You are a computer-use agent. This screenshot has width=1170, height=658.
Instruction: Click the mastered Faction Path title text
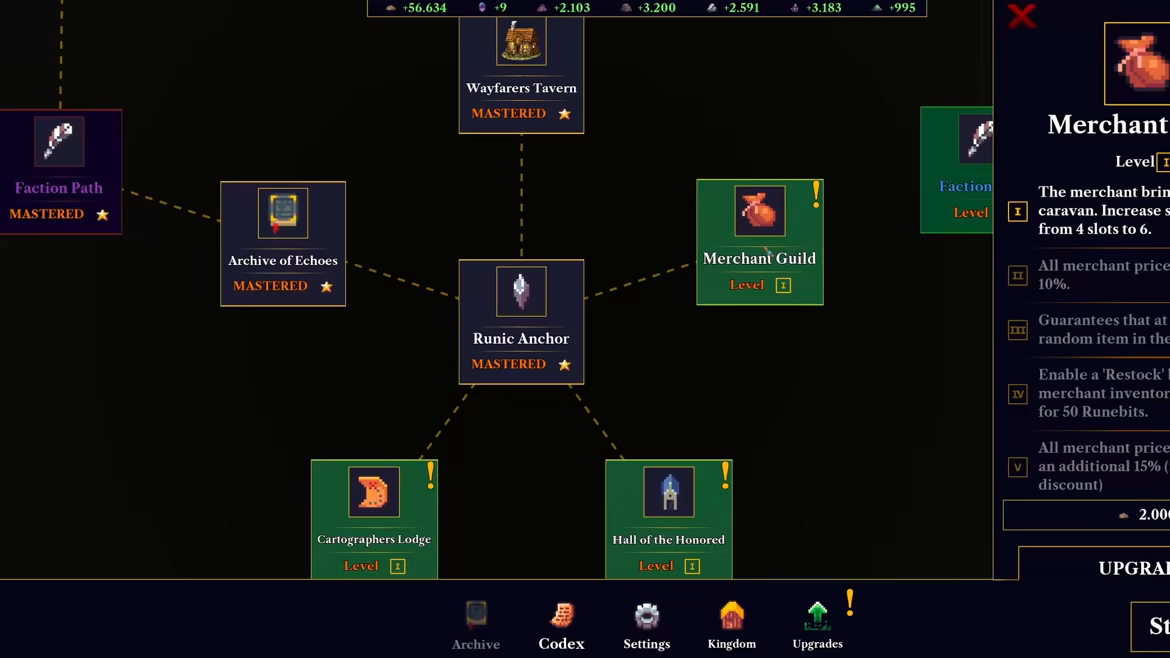59,188
